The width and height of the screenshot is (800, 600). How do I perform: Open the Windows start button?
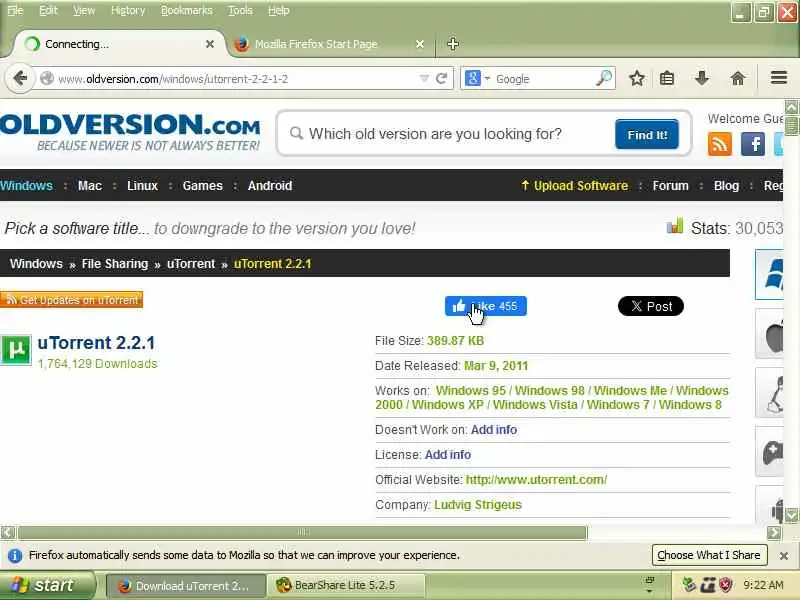pos(47,585)
